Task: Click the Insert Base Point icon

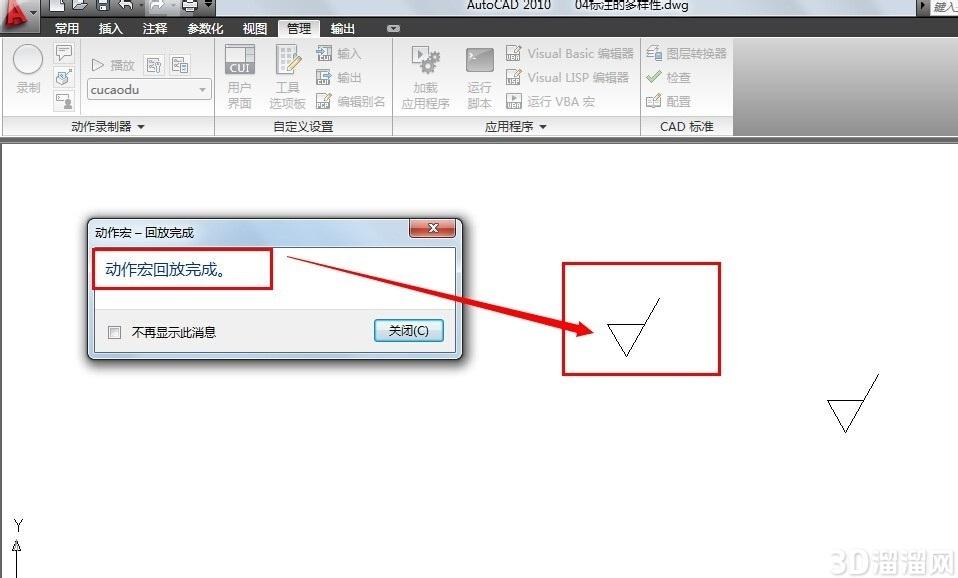Action: (x=64, y=77)
